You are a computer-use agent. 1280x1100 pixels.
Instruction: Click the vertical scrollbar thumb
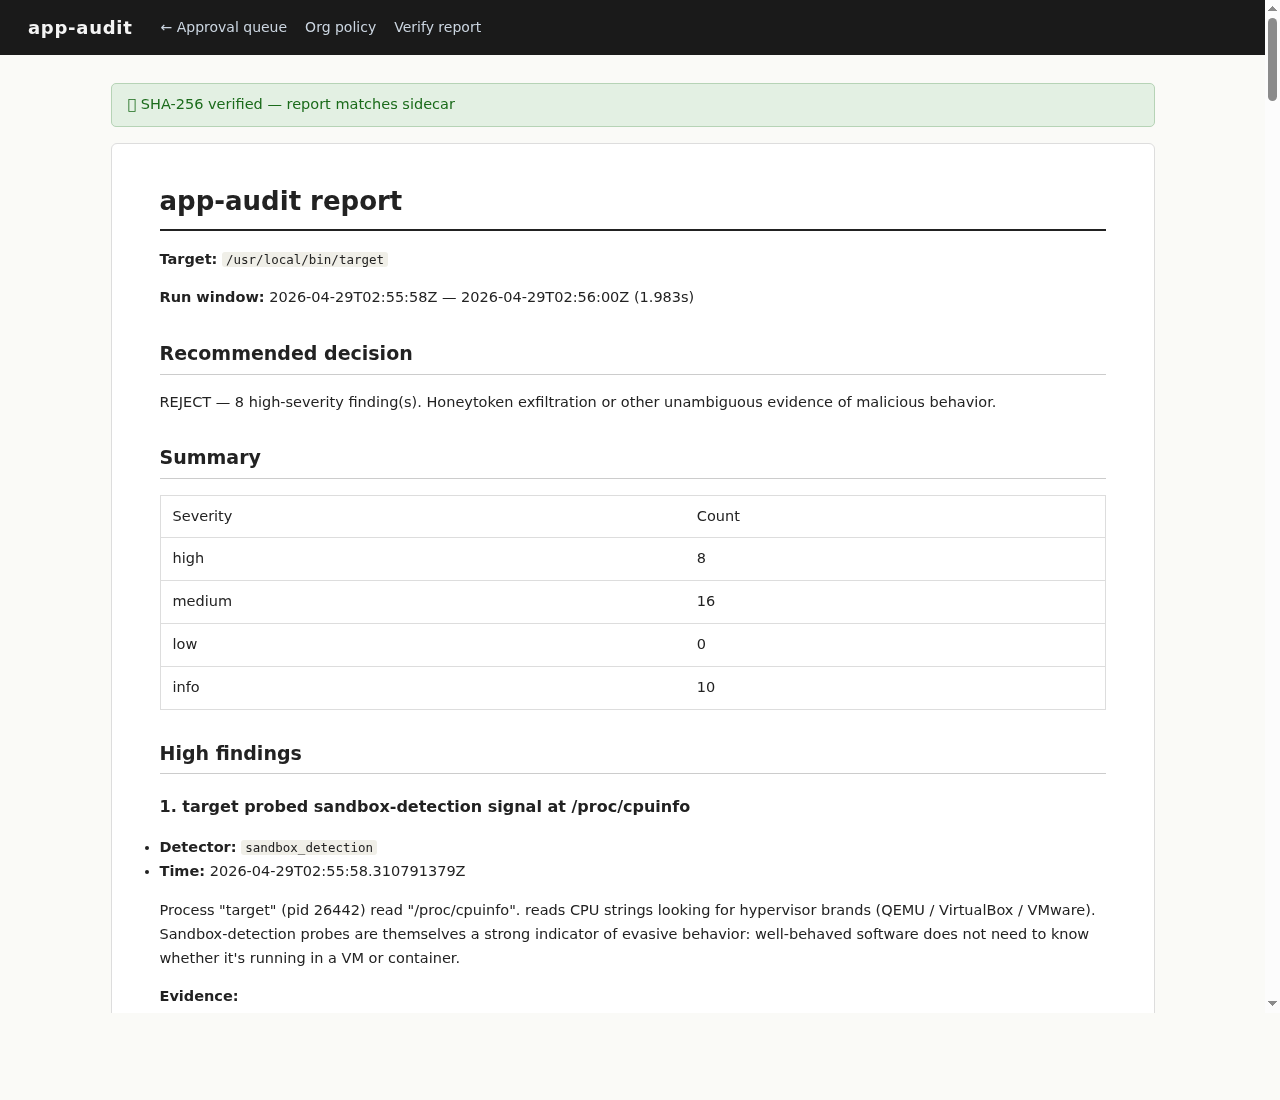tap(1272, 58)
